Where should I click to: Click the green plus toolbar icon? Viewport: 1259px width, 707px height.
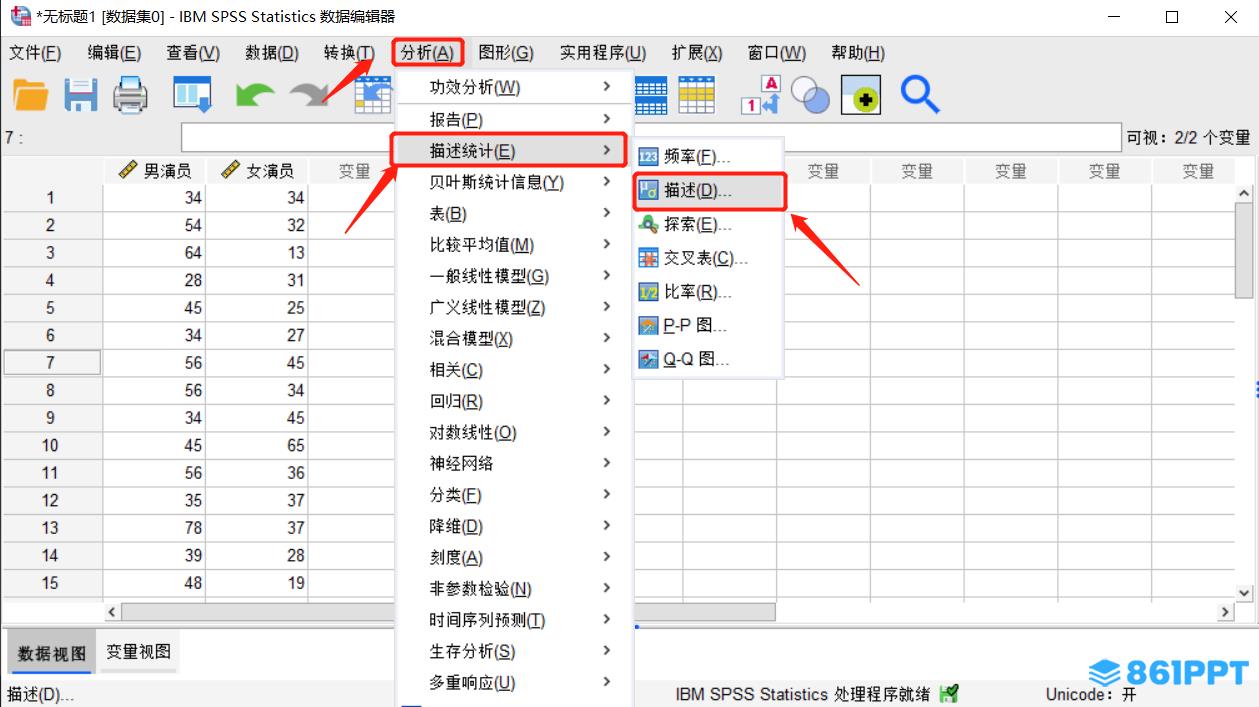[x=860, y=95]
